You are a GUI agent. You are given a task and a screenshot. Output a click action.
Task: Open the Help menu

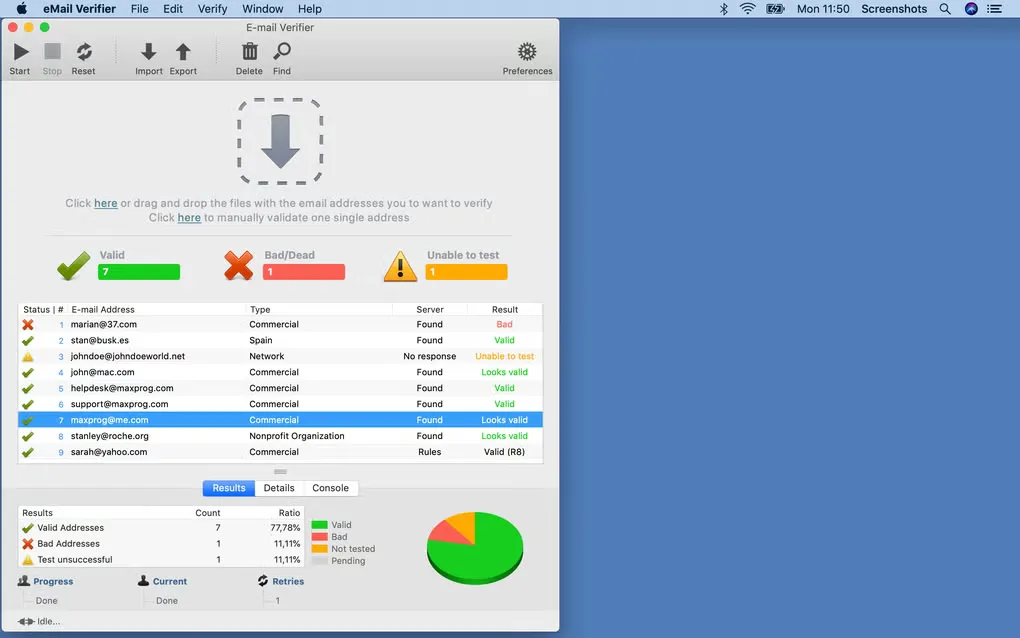point(310,9)
